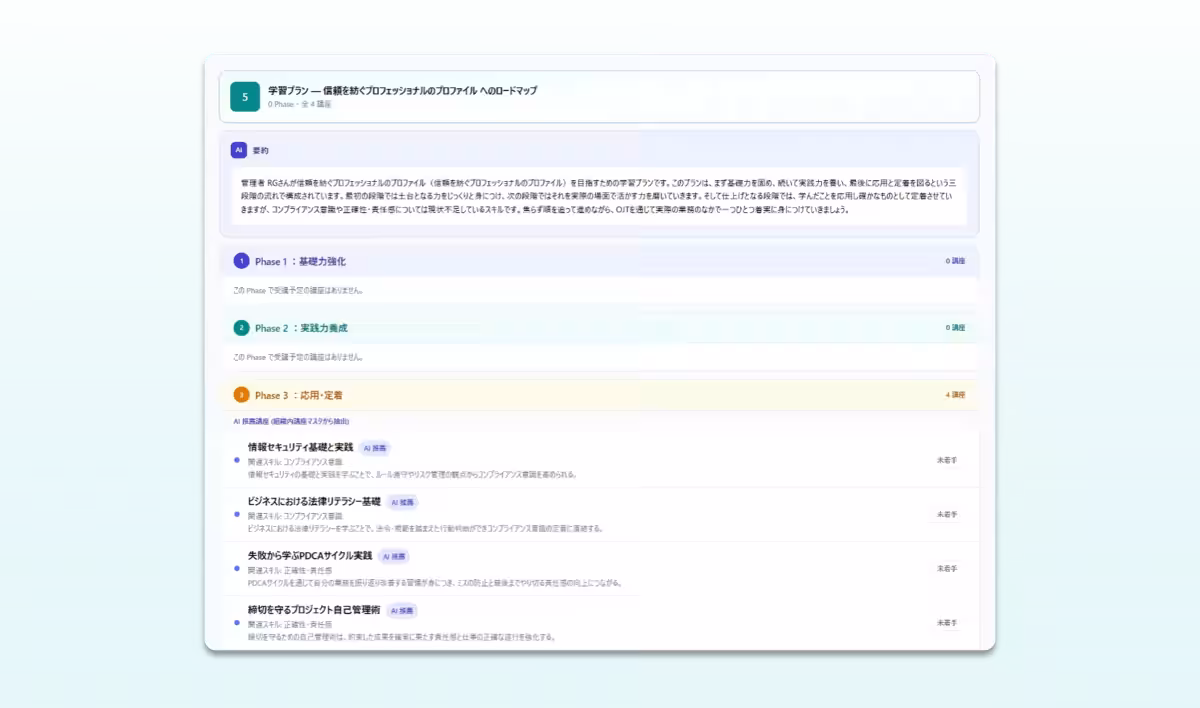Click AI 推薦 badge on 情報セキュリティ基礎と実践
The width and height of the screenshot is (1200, 708).
tap(375, 448)
